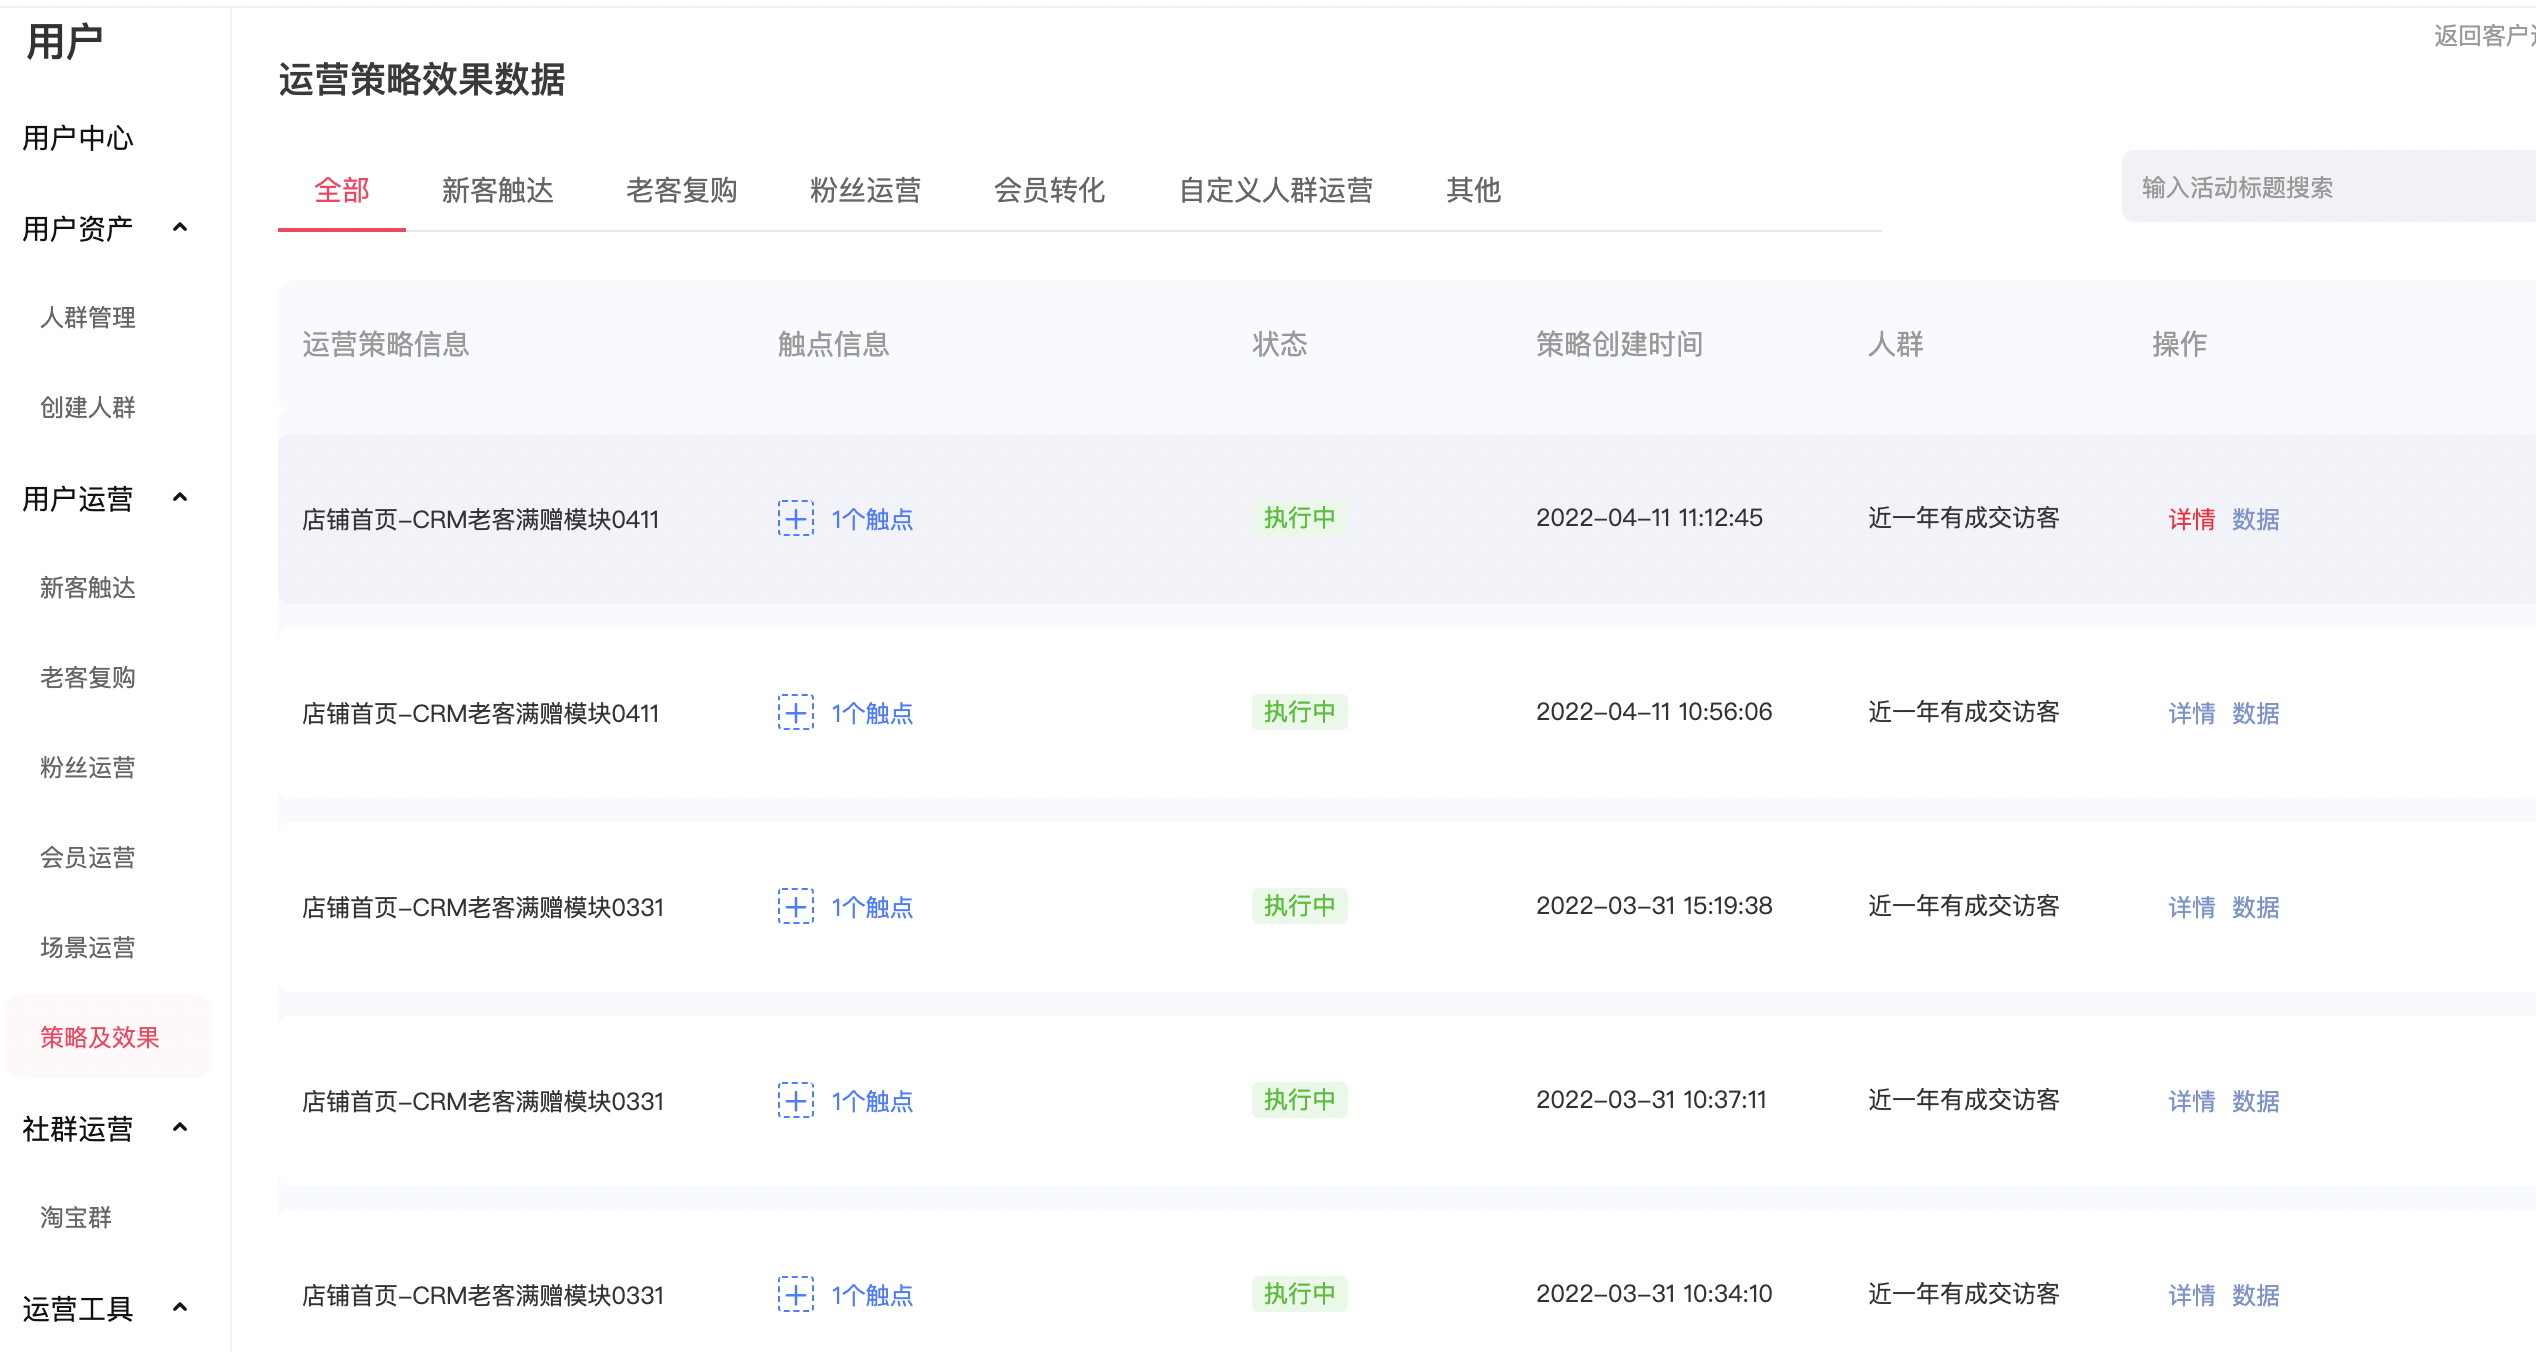Go to 淘宝群 in the sidebar

[x=76, y=1218]
